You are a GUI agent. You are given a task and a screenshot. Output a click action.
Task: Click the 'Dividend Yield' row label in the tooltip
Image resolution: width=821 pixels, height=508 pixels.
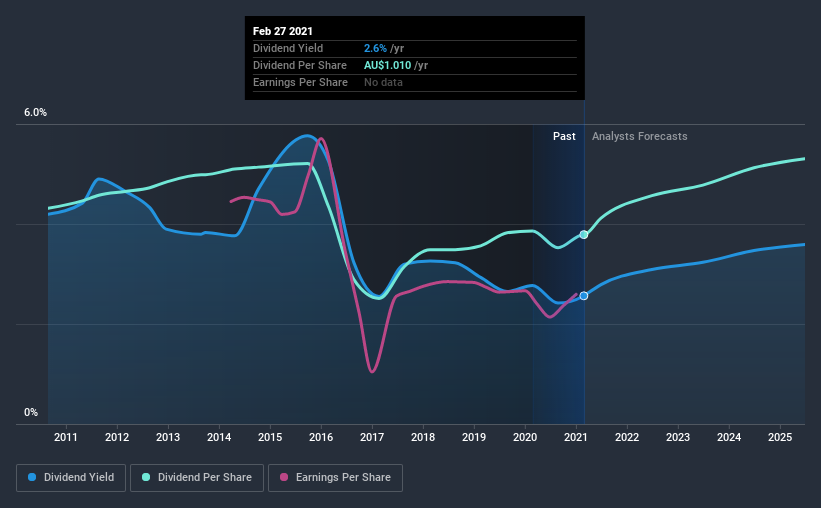click(288, 48)
